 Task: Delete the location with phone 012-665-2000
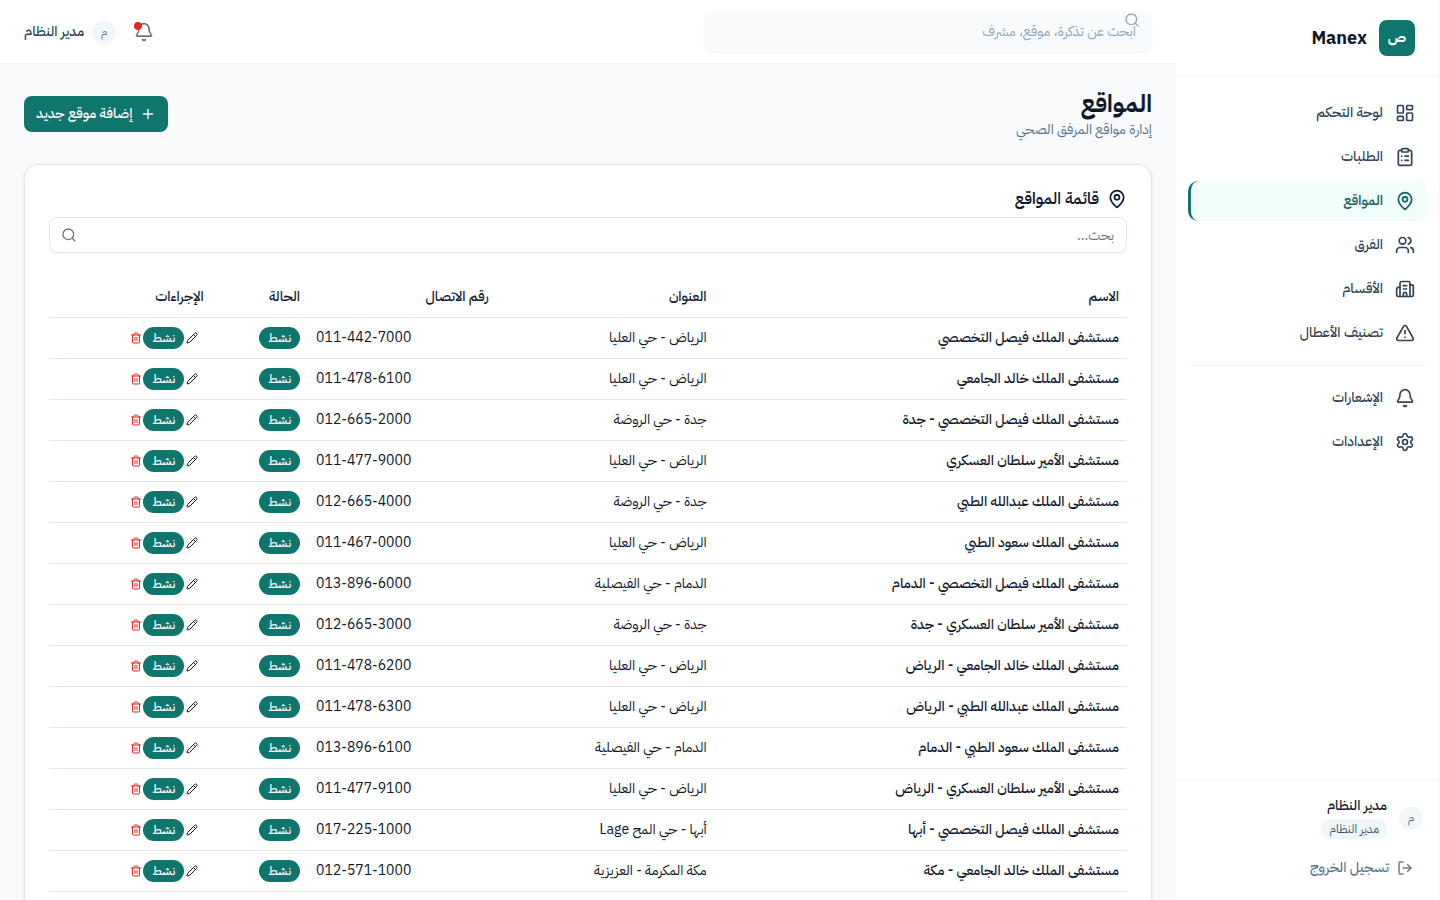click(136, 420)
